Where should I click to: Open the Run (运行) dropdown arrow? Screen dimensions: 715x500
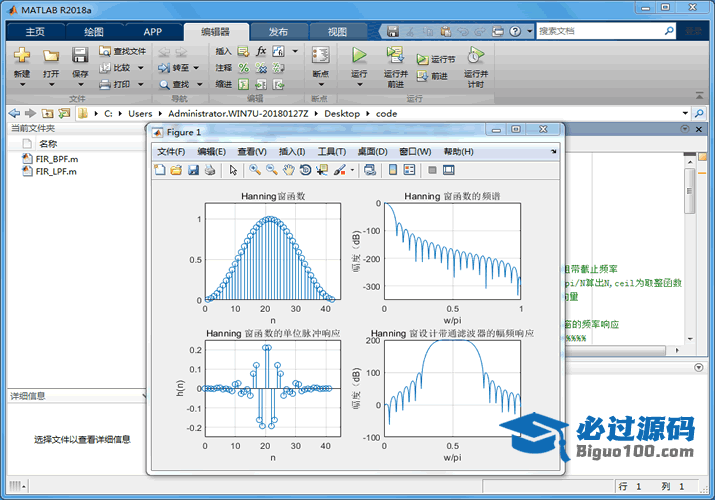[x=359, y=84]
